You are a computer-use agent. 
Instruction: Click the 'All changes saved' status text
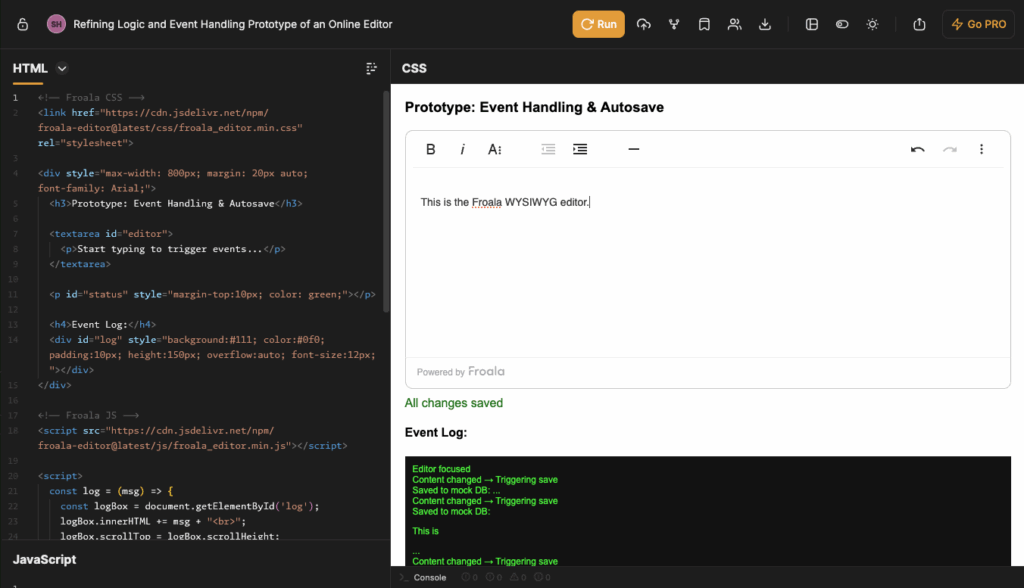(454, 403)
